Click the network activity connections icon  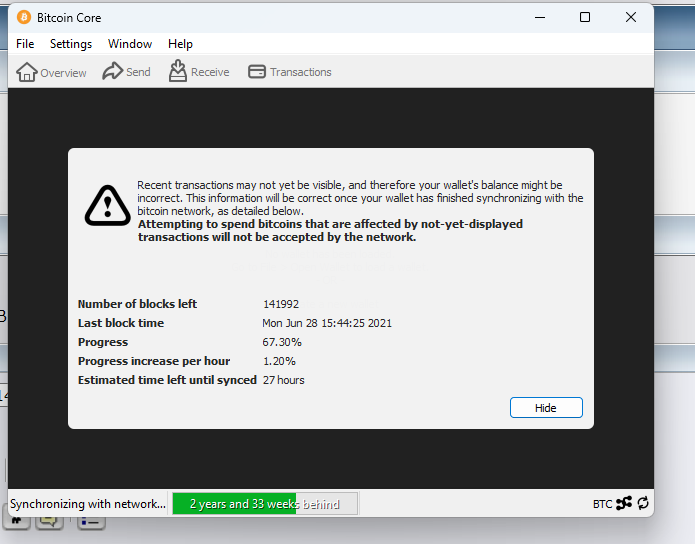(624, 503)
